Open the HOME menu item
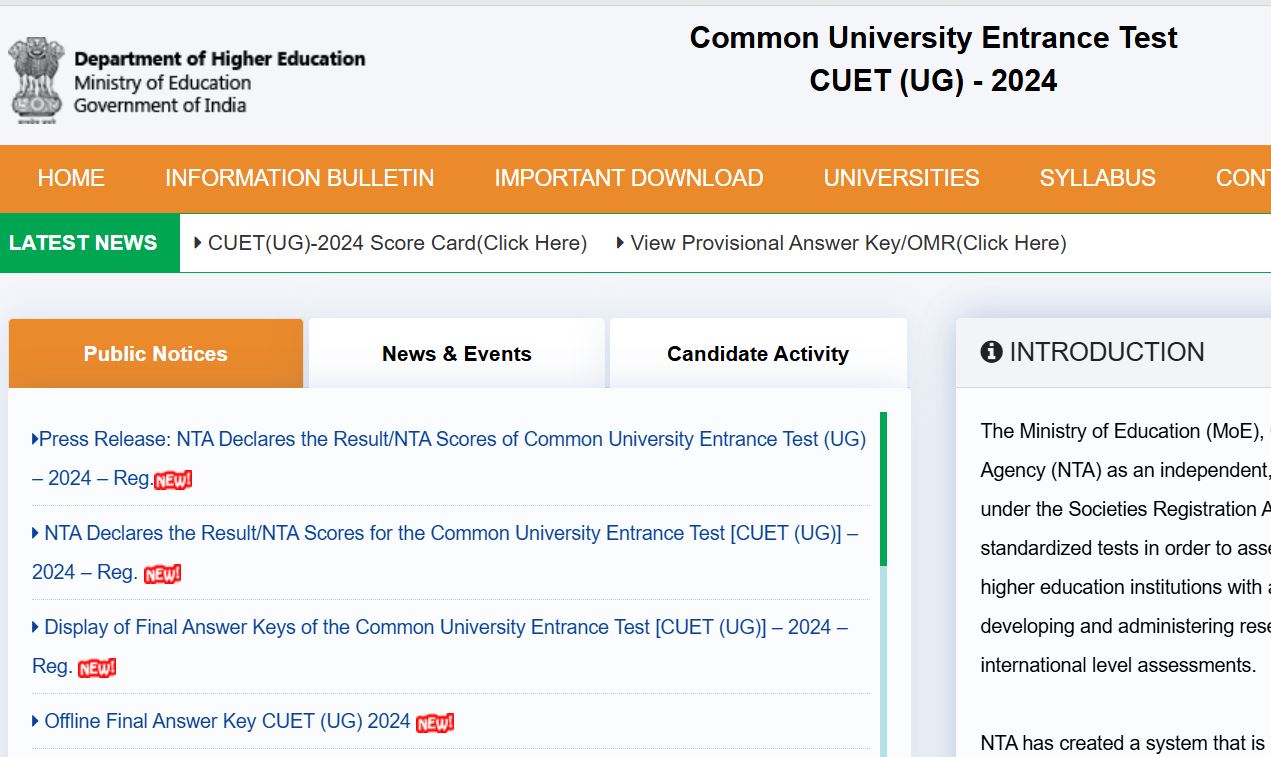 [x=71, y=178]
